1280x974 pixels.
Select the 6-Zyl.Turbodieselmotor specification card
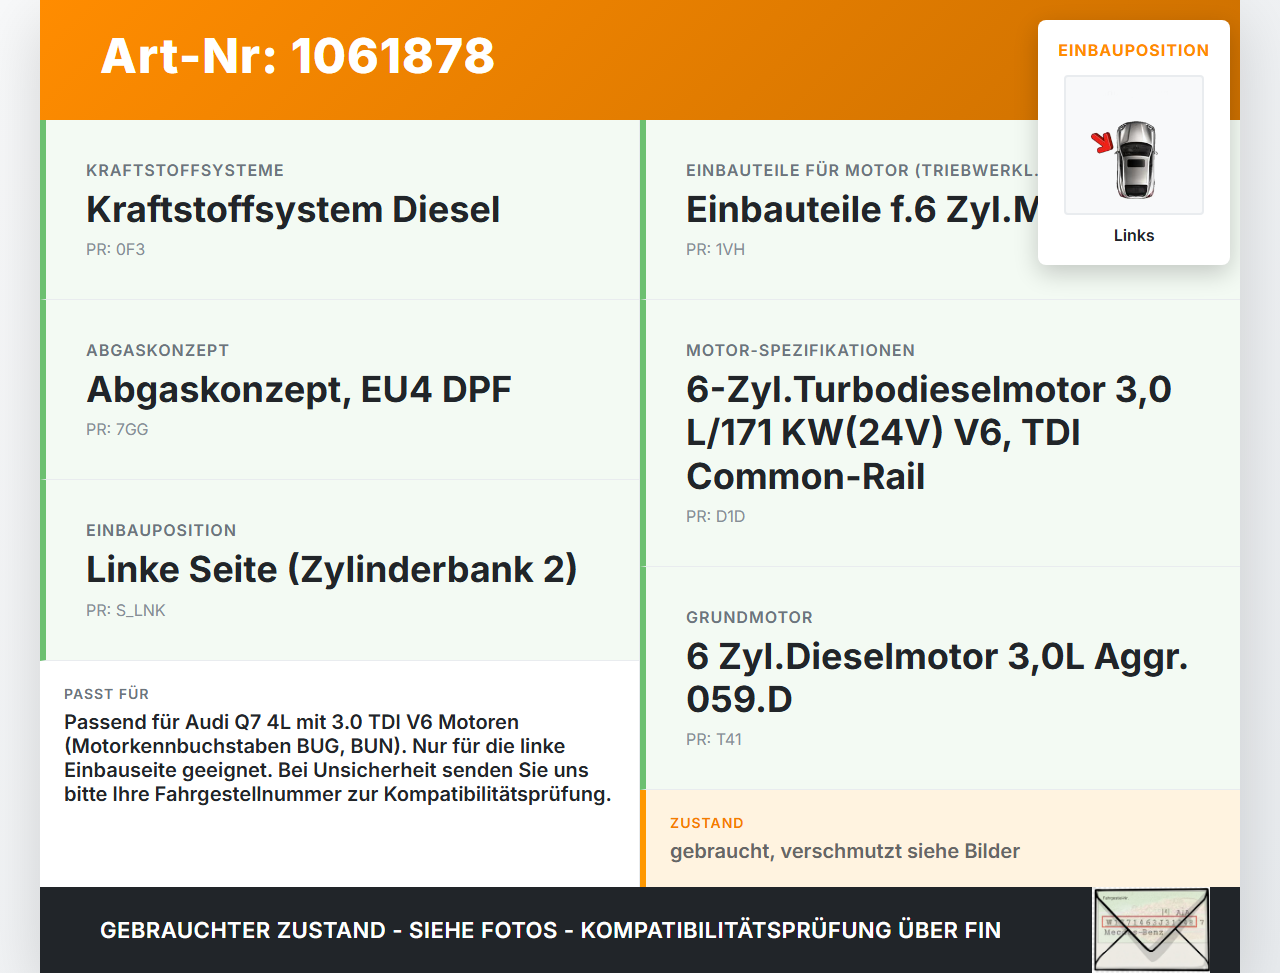(940, 433)
